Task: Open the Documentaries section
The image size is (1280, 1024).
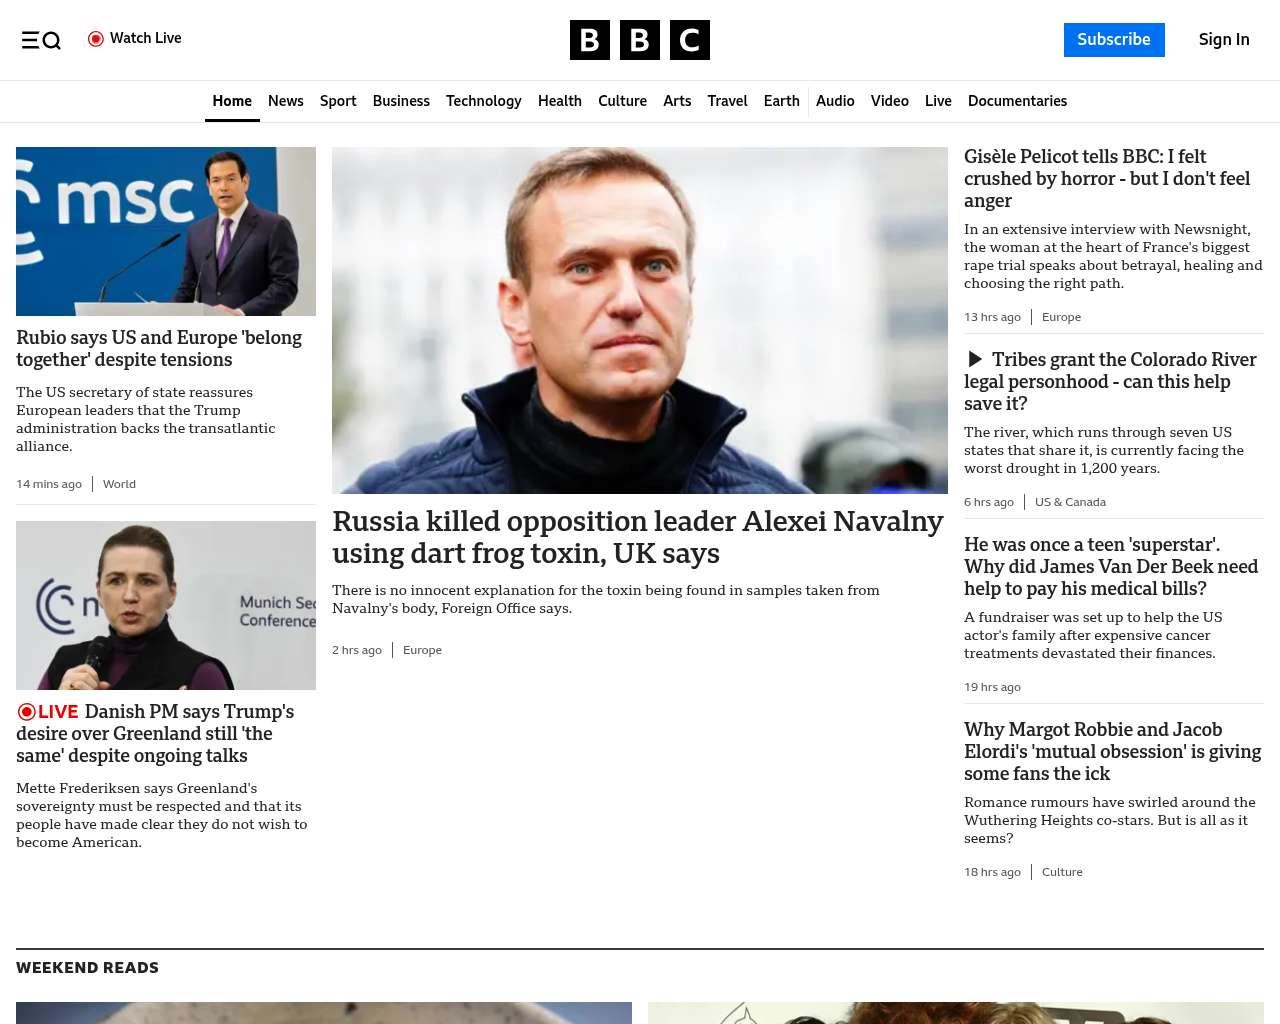Action: [1017, 101]
